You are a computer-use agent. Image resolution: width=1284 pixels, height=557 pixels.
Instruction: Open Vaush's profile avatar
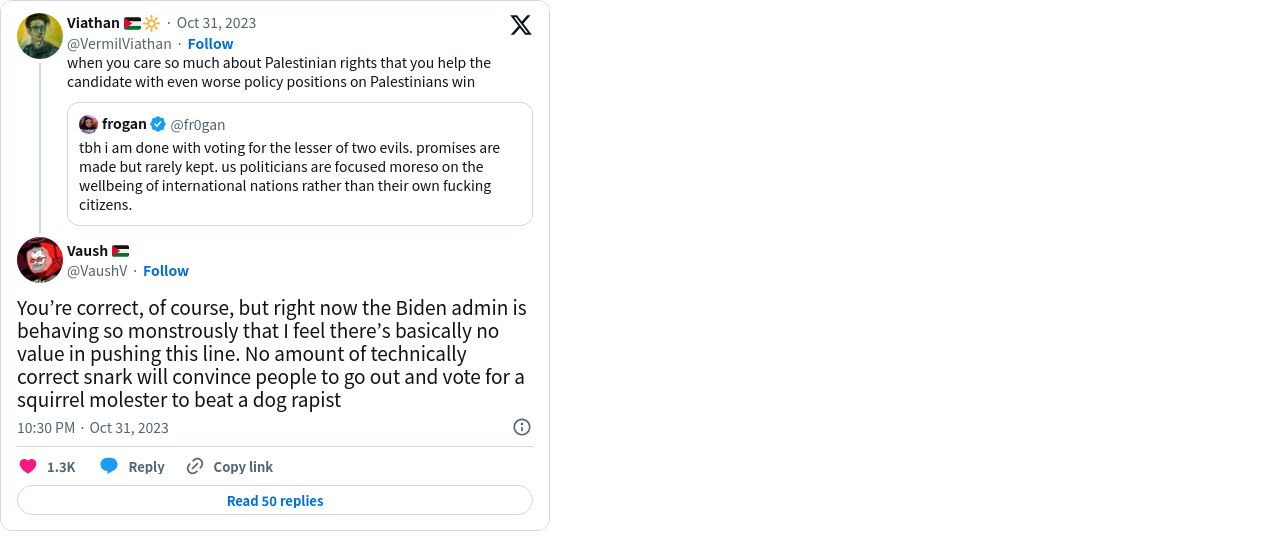[40, 260]
